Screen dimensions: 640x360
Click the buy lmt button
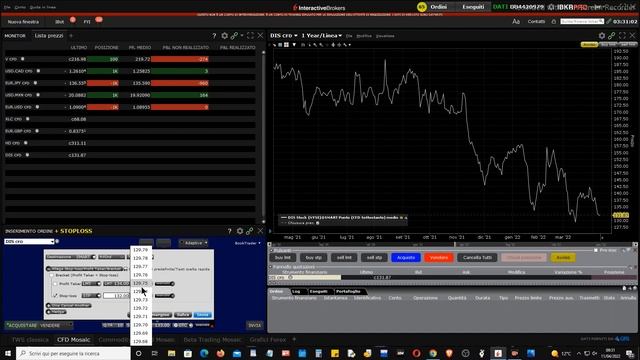click(283, 258)
